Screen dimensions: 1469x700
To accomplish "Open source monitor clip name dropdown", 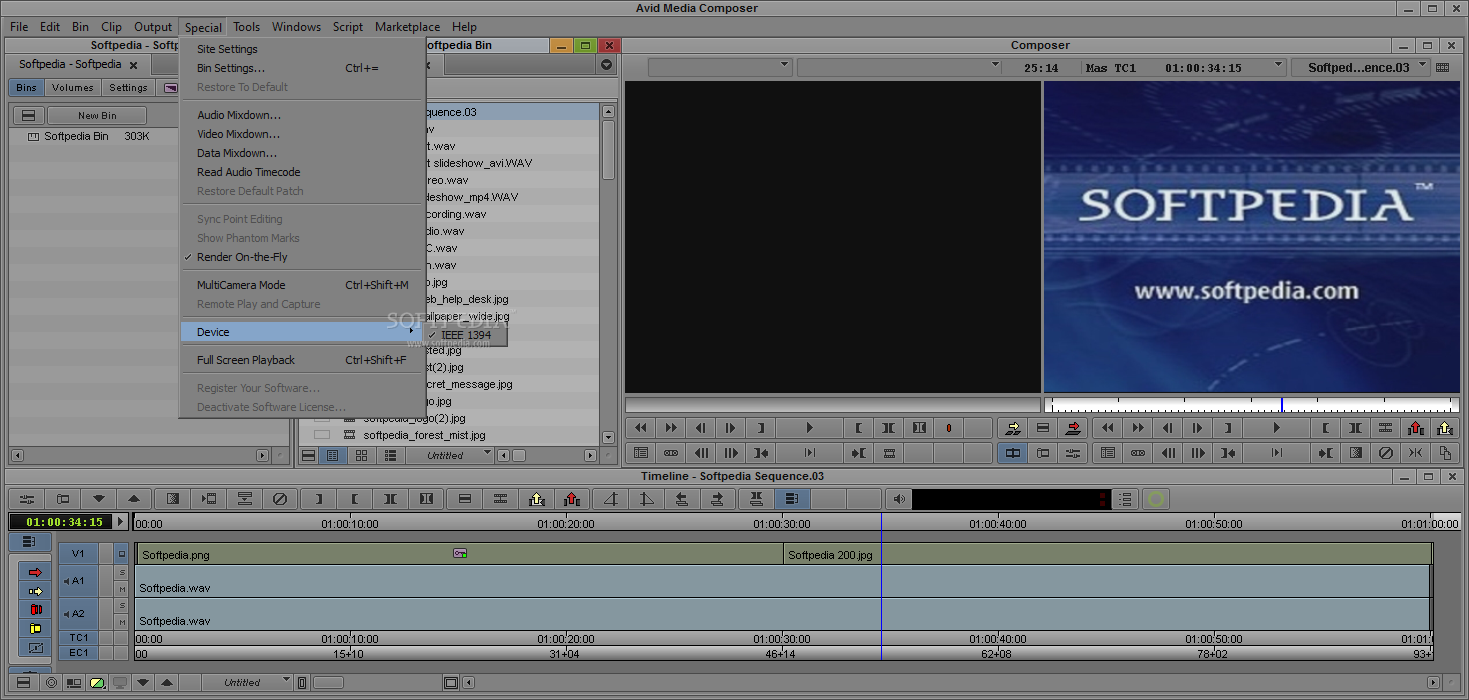I will pyautogui.click(x=720, y=67).
